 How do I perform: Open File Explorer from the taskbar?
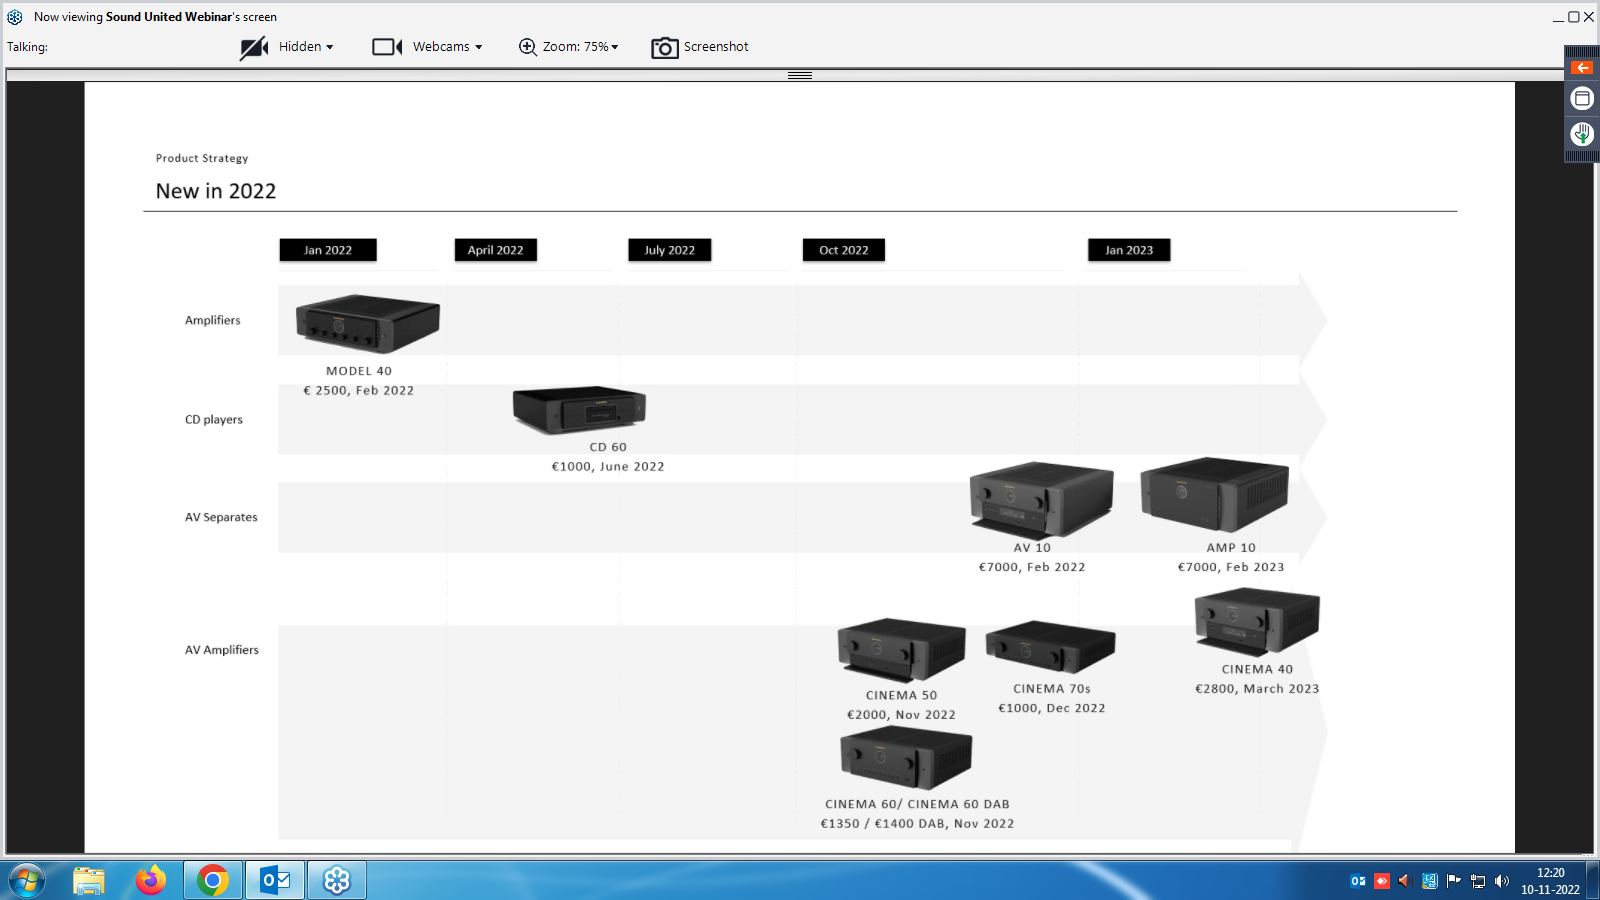(x=89, y=881)
